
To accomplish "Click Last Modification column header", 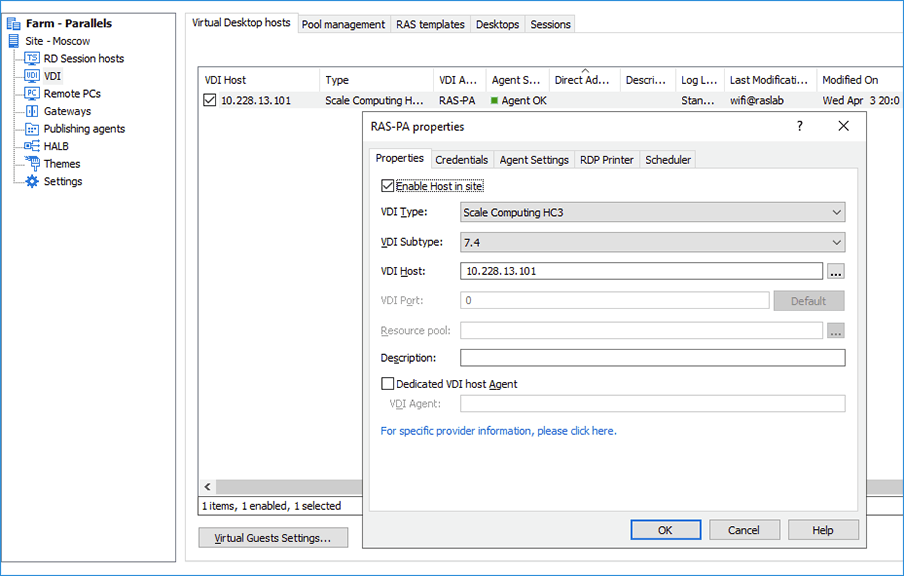I will coord(770,80).
